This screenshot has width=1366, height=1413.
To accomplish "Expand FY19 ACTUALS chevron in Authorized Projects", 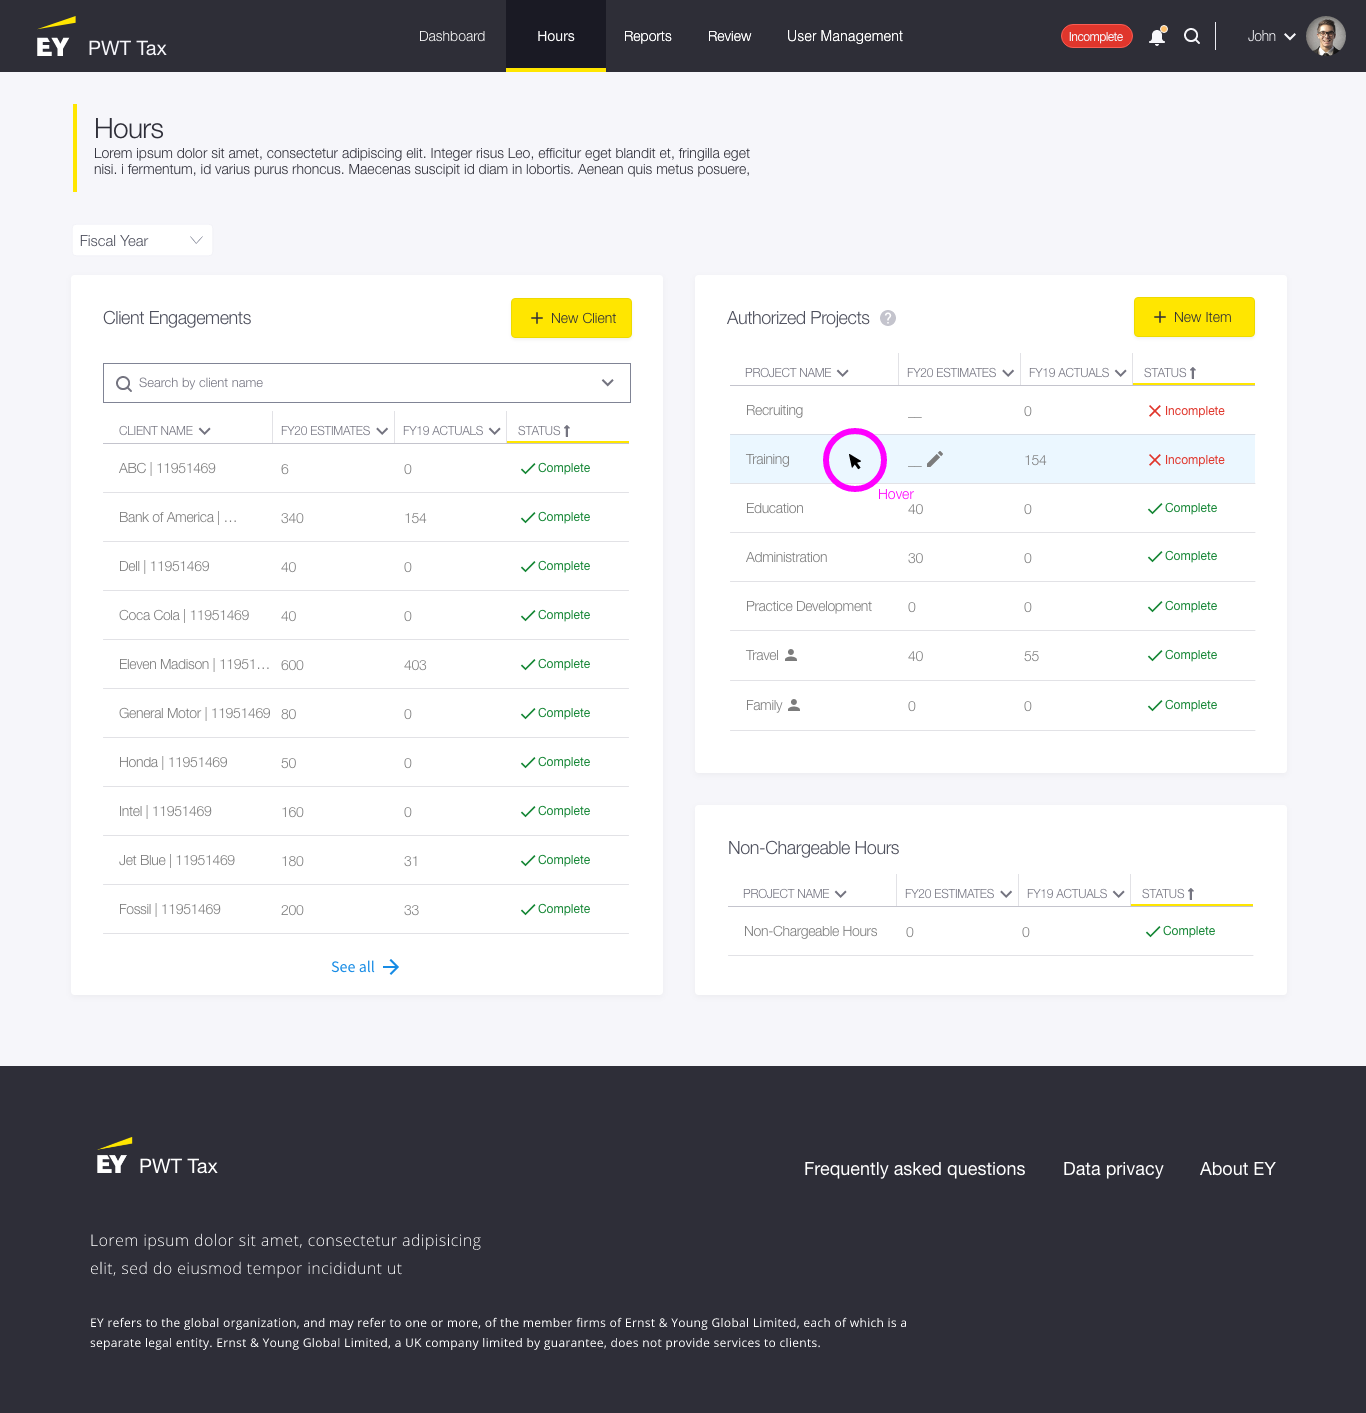I will (x=1121, y=373).
